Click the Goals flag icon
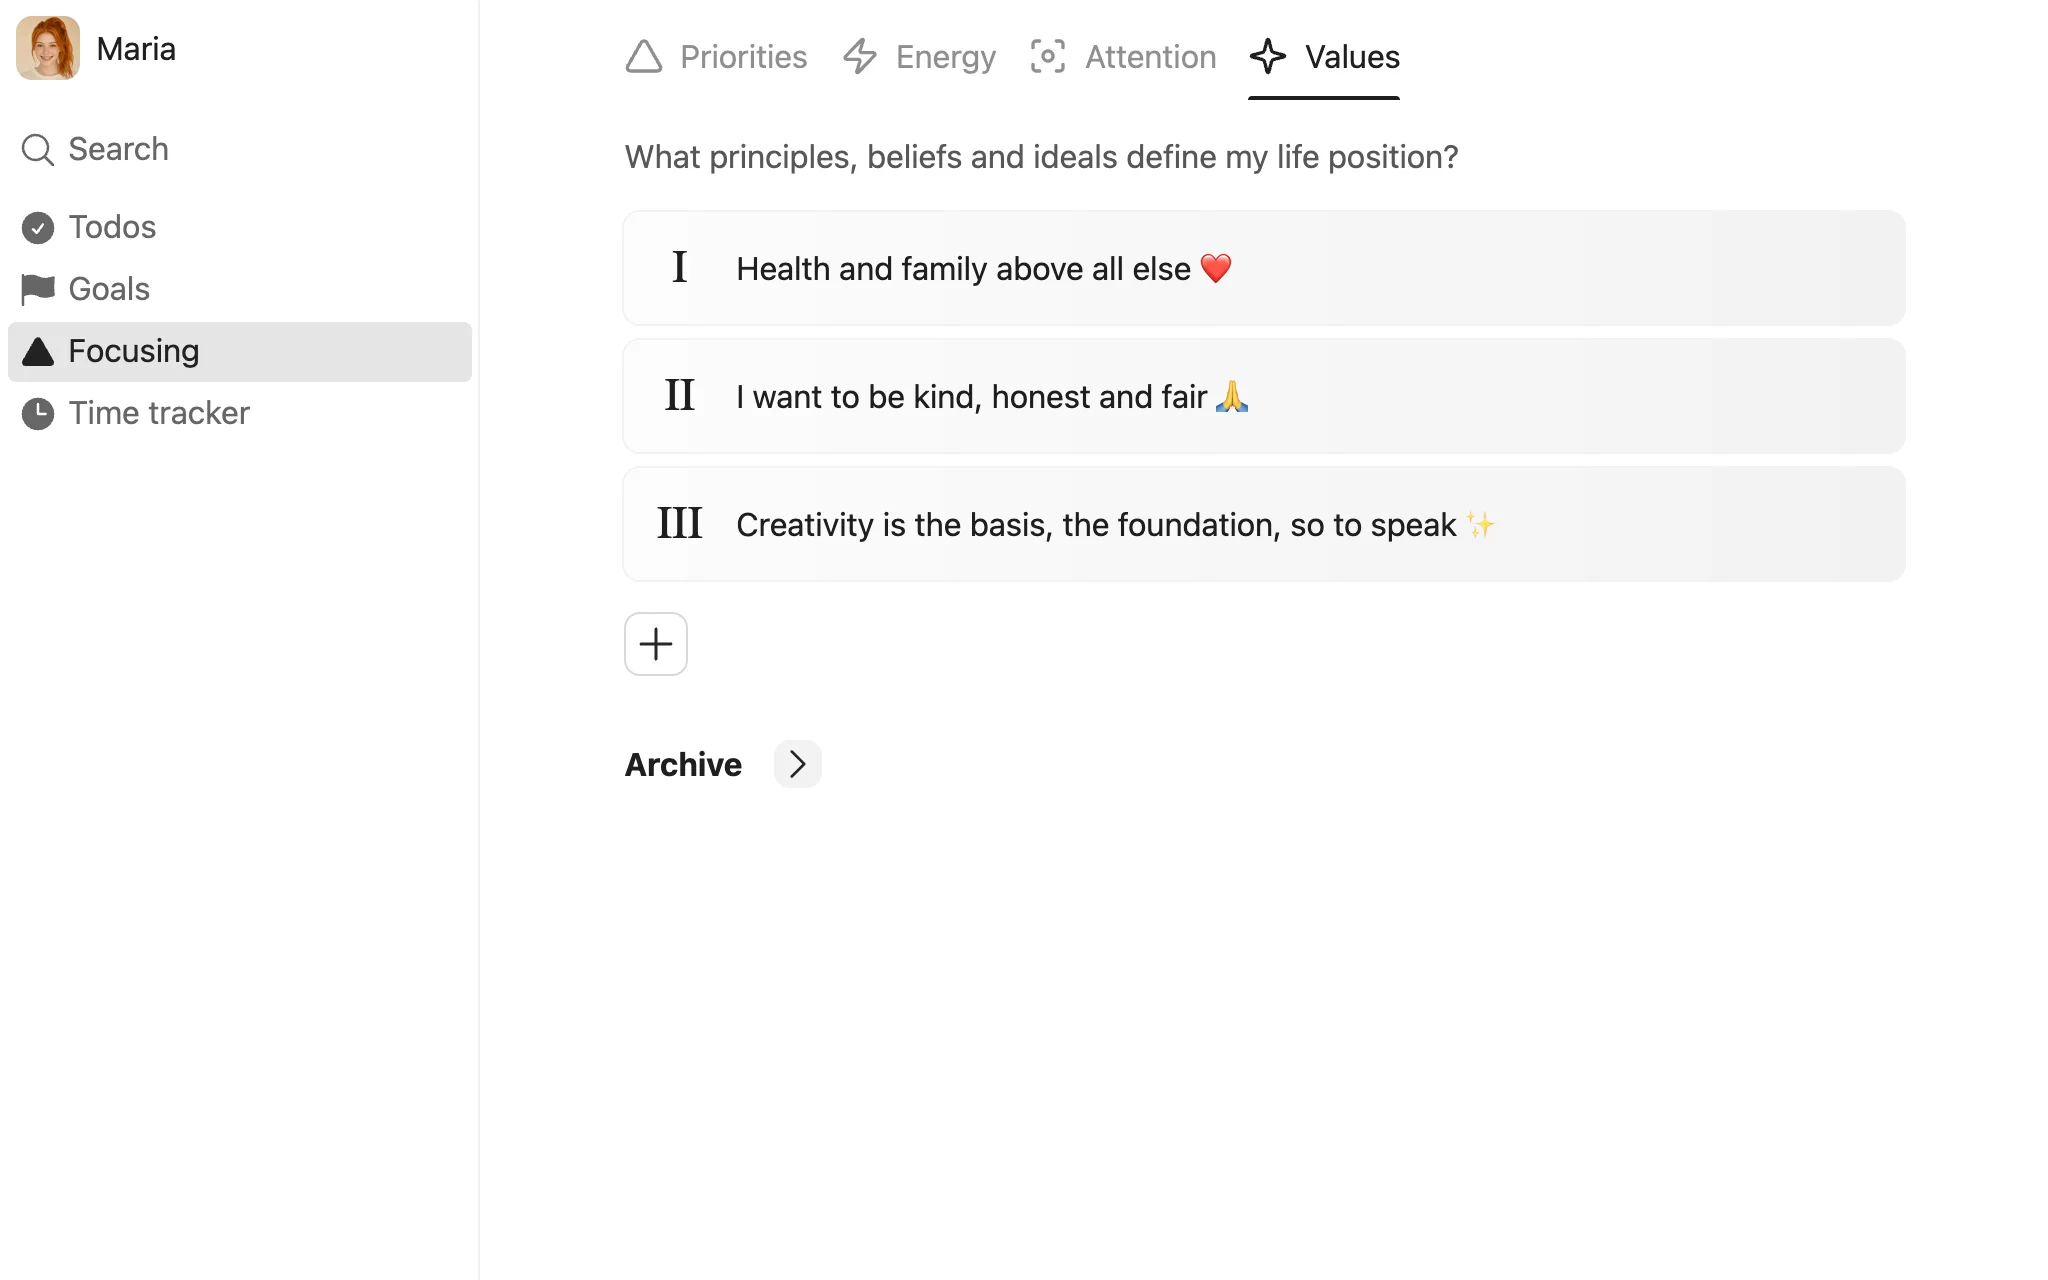 38,289
